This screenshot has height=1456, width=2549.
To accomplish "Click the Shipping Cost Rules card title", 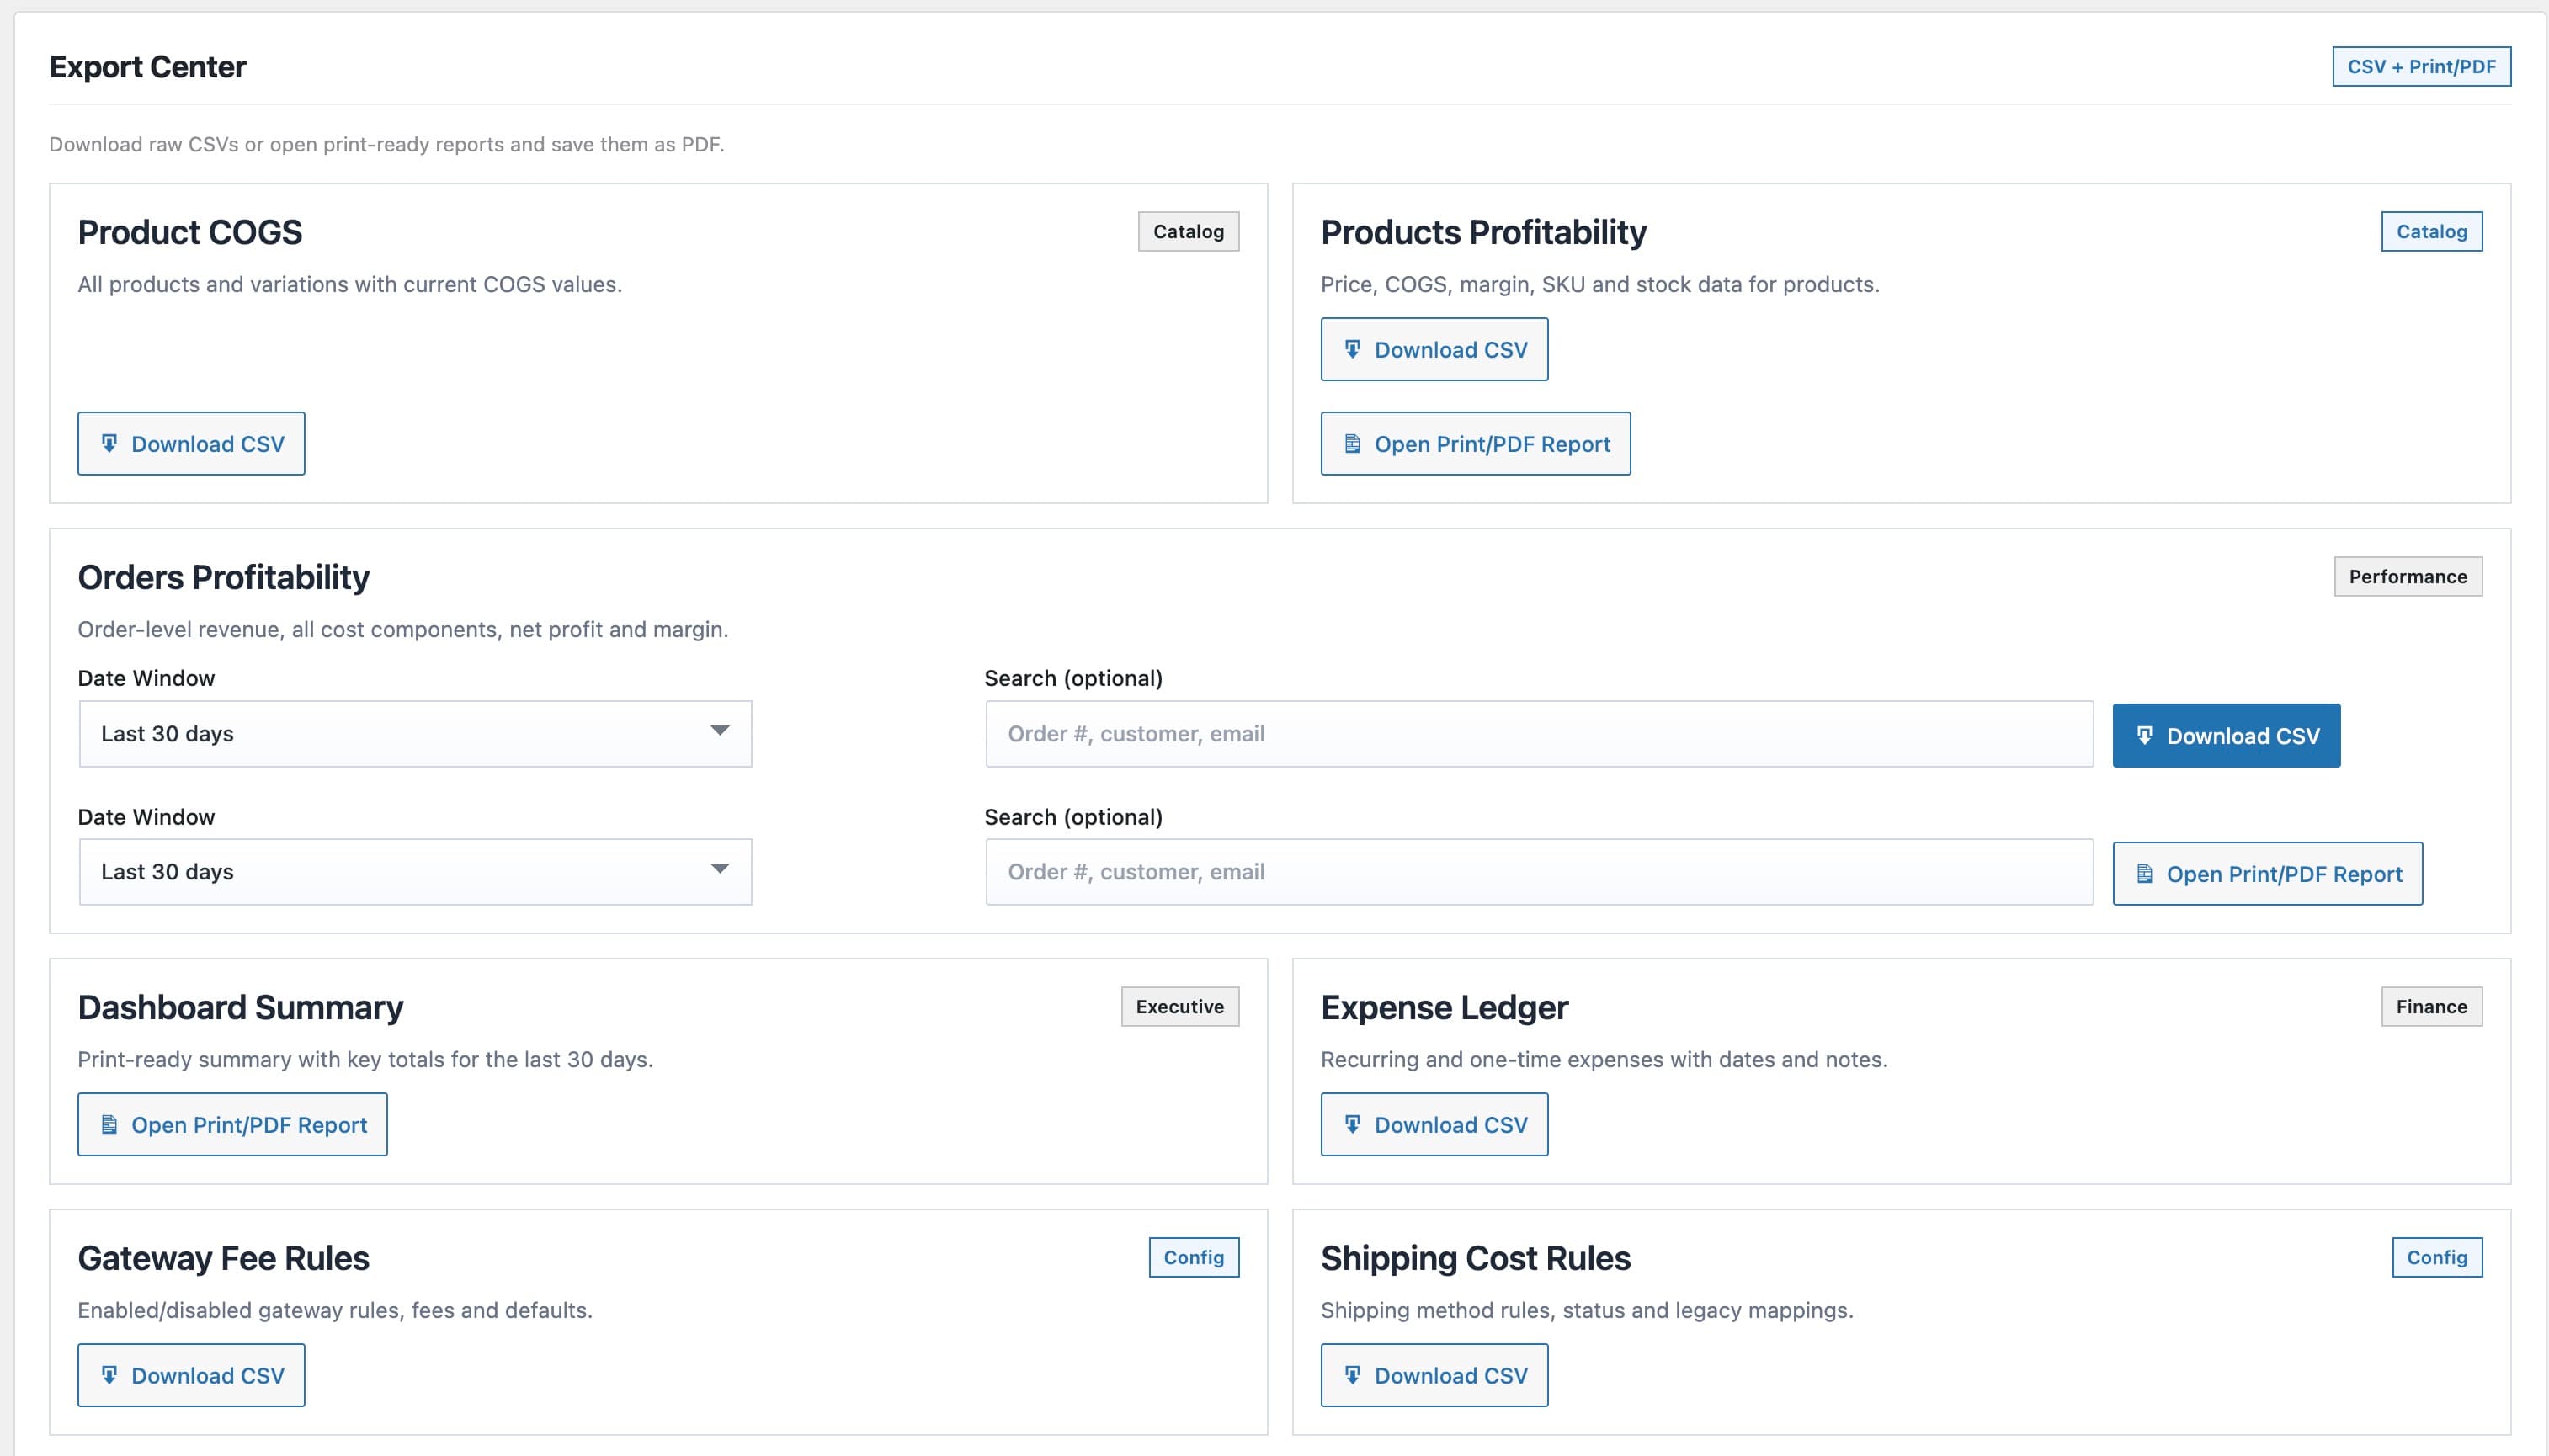I will 1475,1258.
